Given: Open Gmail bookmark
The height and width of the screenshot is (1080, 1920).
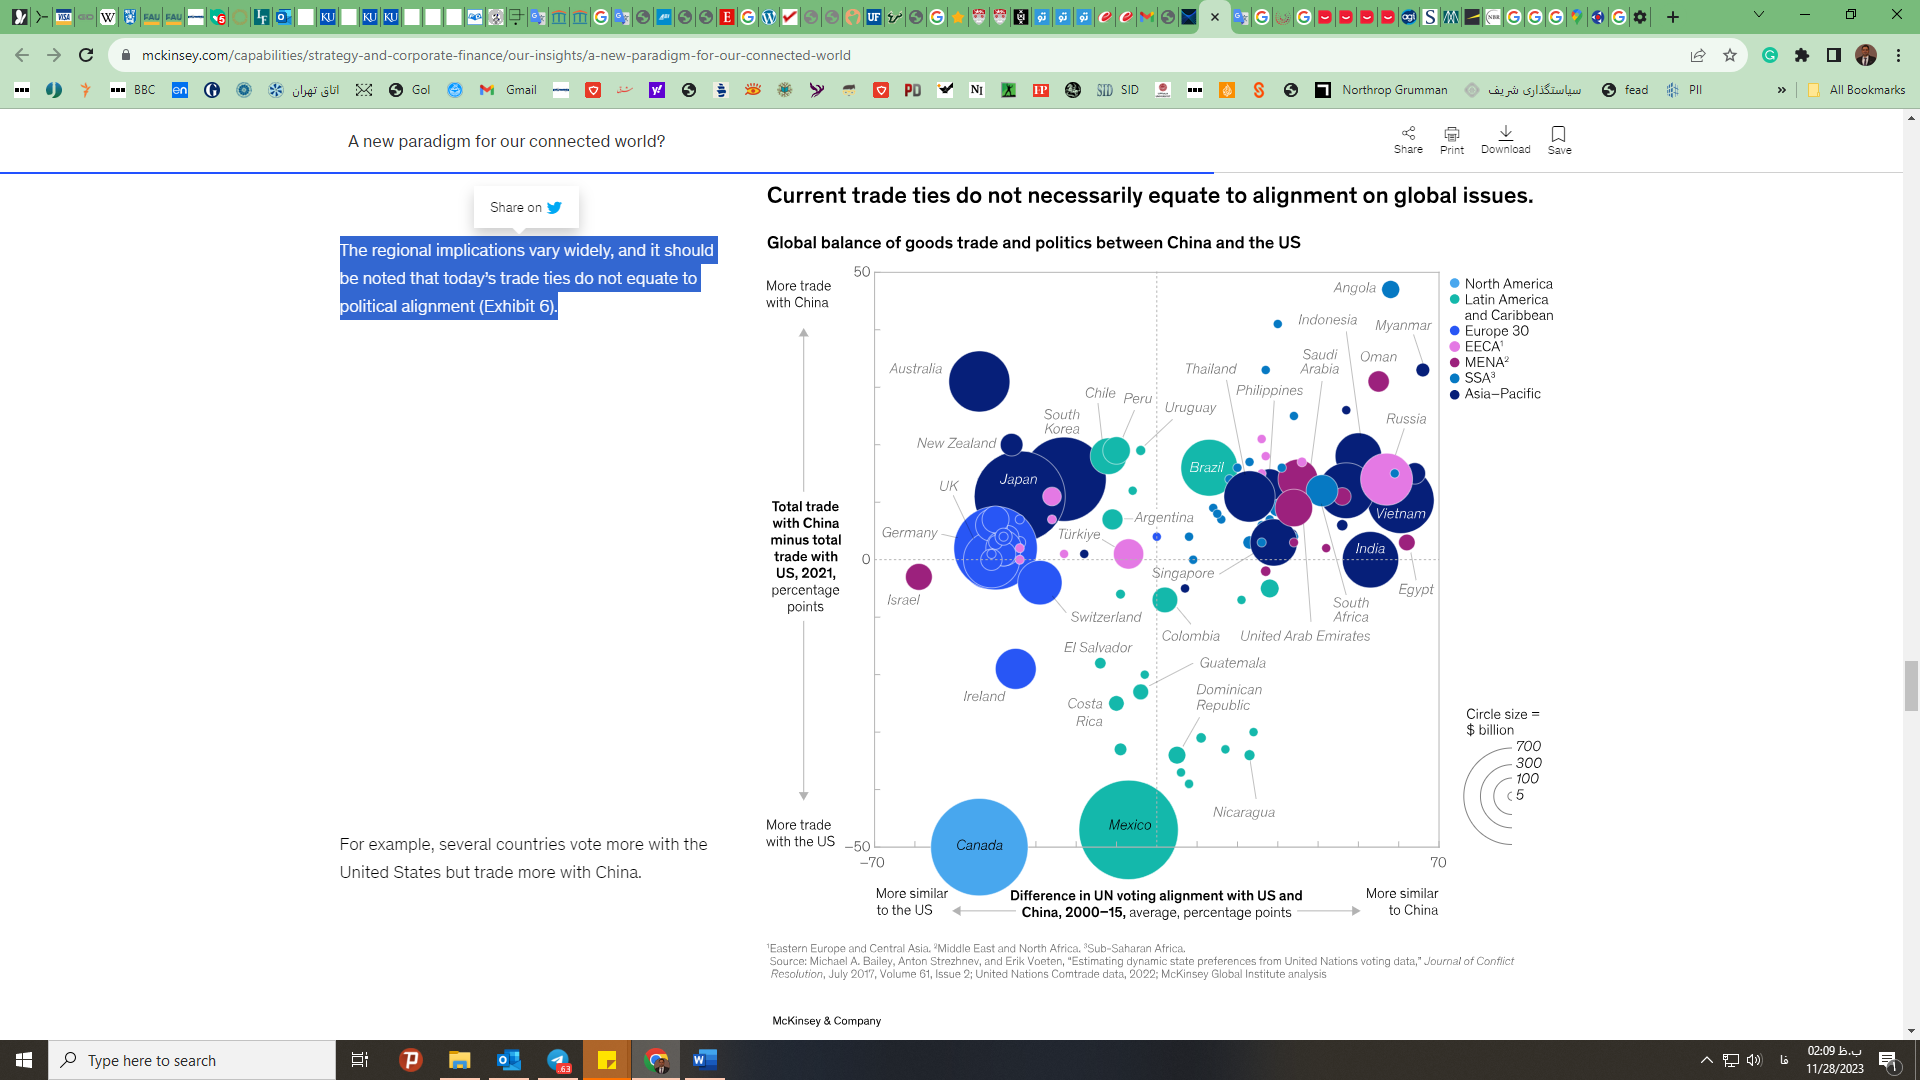Looking at the screenshot, I should (x=508, y=90).
